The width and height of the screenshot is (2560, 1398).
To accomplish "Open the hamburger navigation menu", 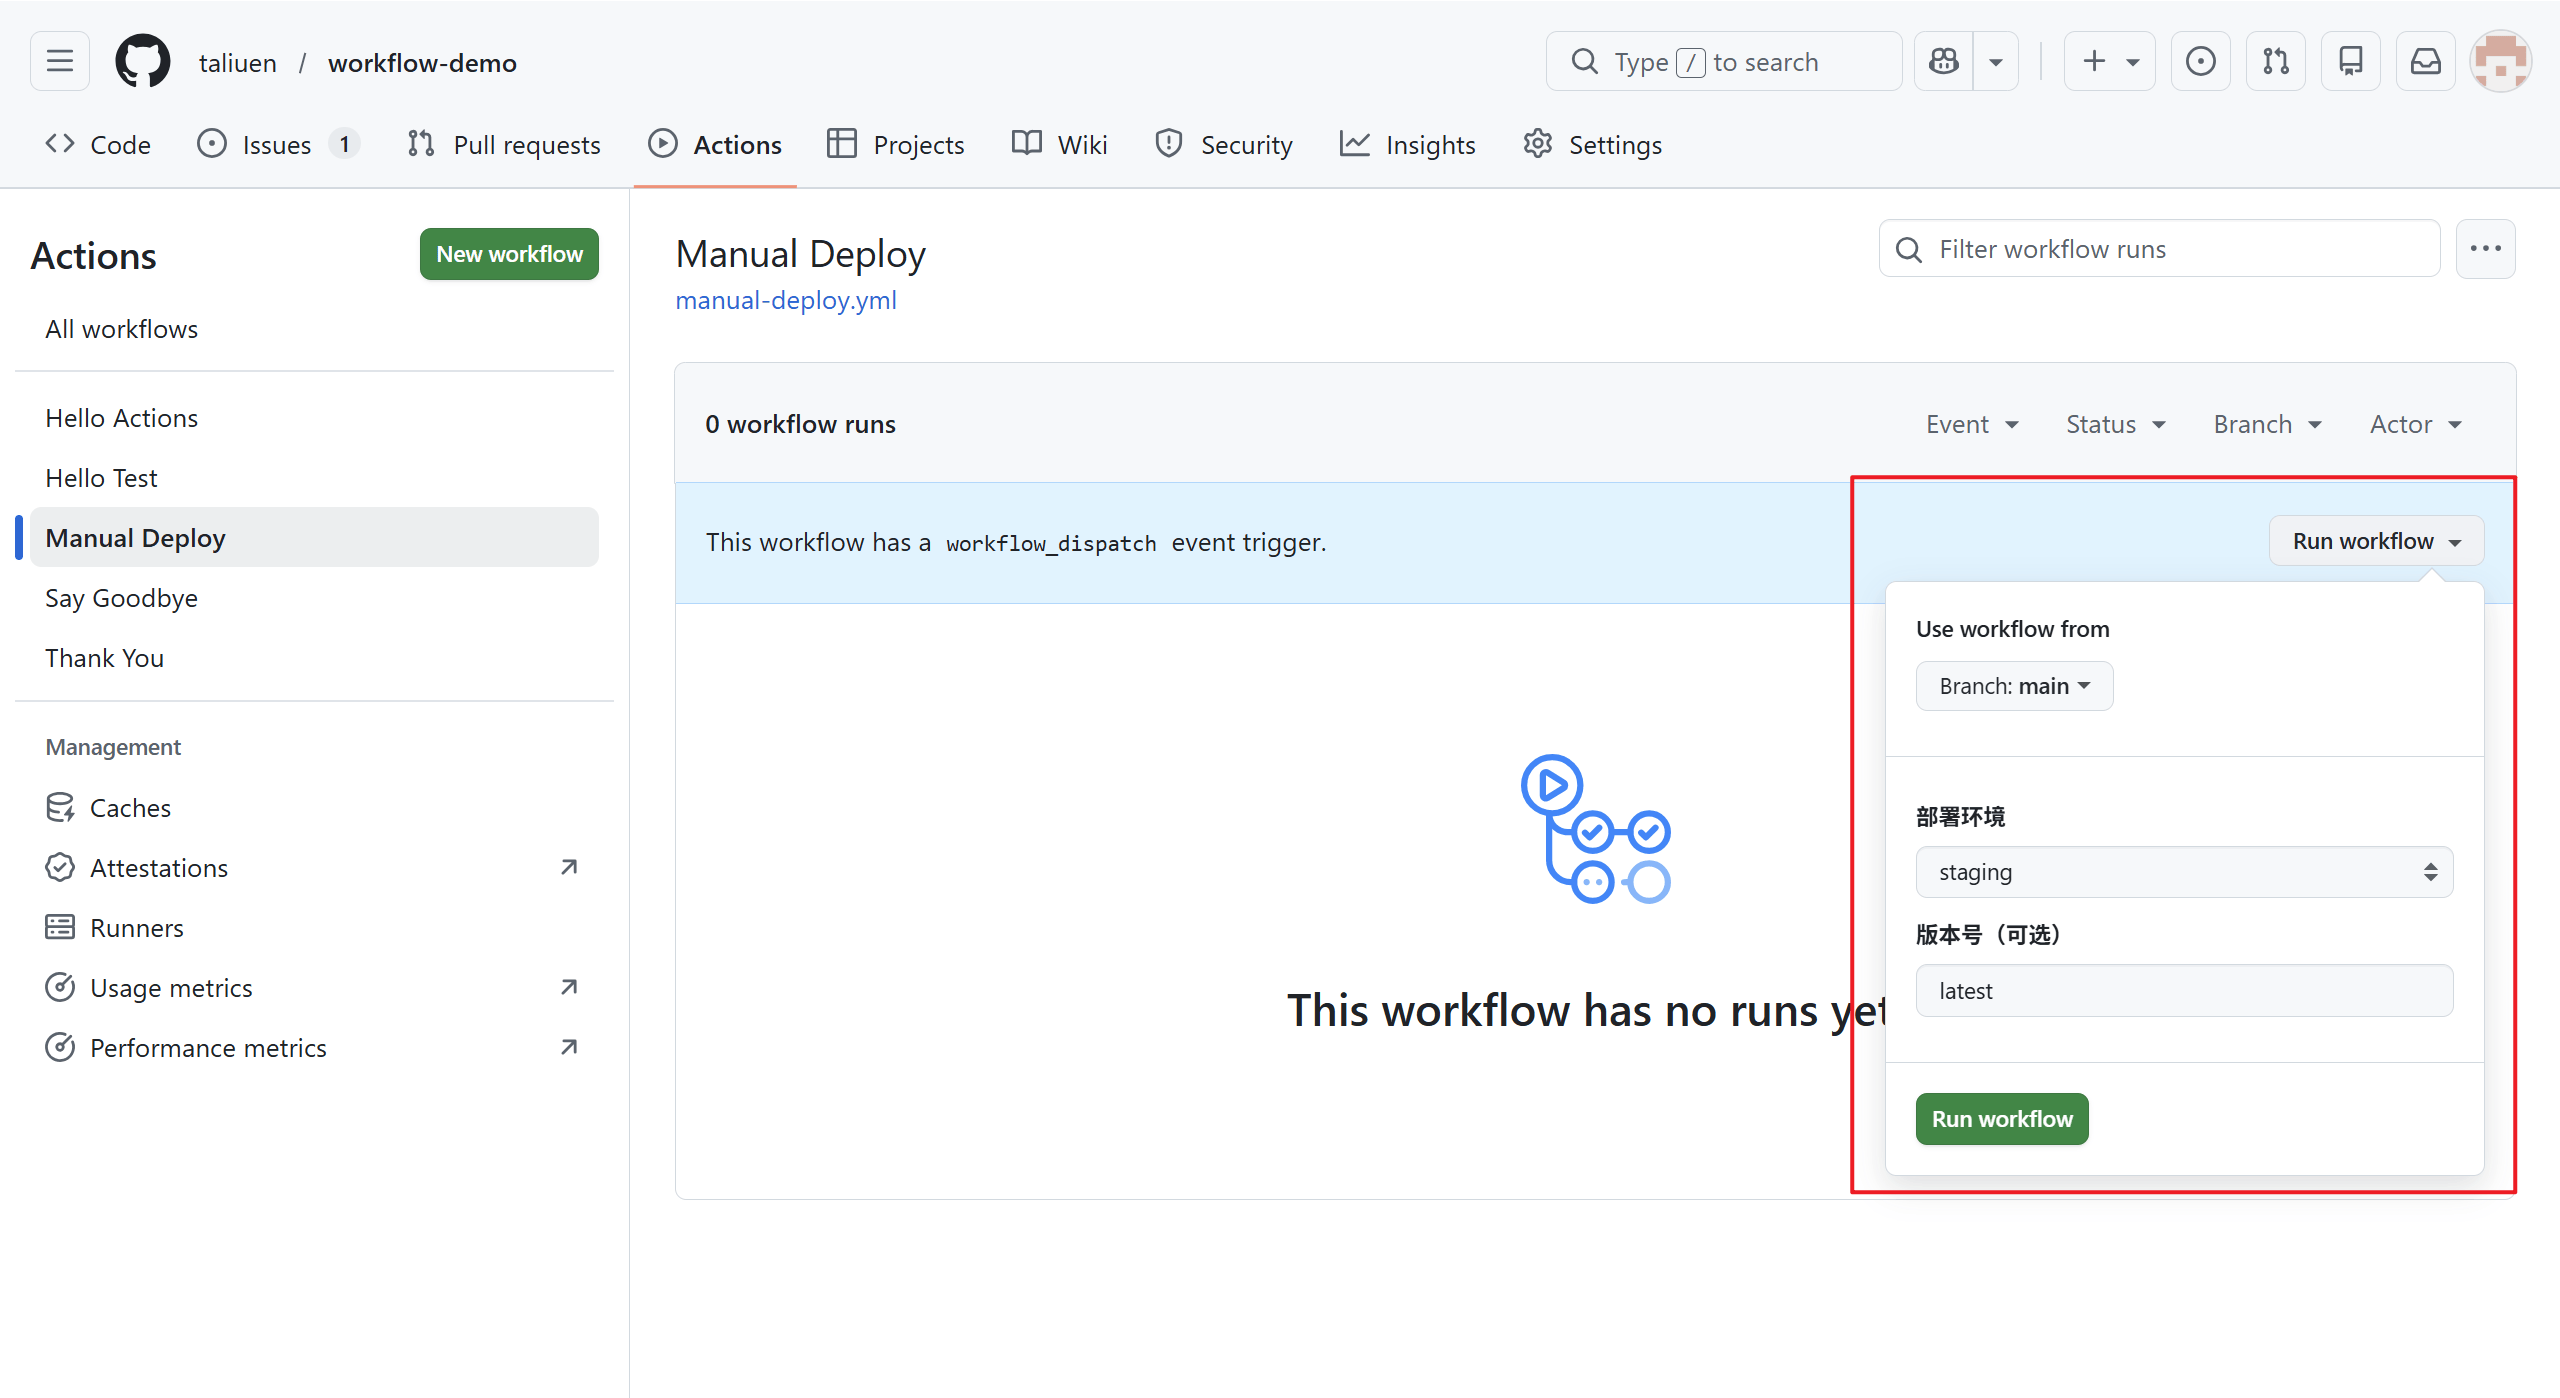I will click(60, 62).
